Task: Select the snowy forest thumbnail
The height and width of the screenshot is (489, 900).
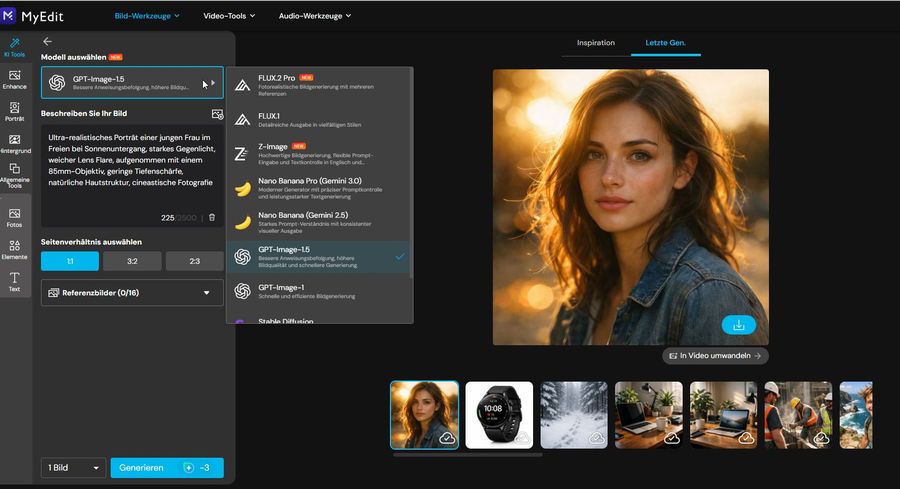Action: point(574,415)
